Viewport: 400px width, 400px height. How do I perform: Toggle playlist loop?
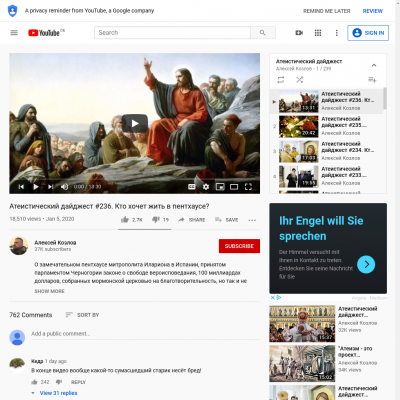click(281, 80)
